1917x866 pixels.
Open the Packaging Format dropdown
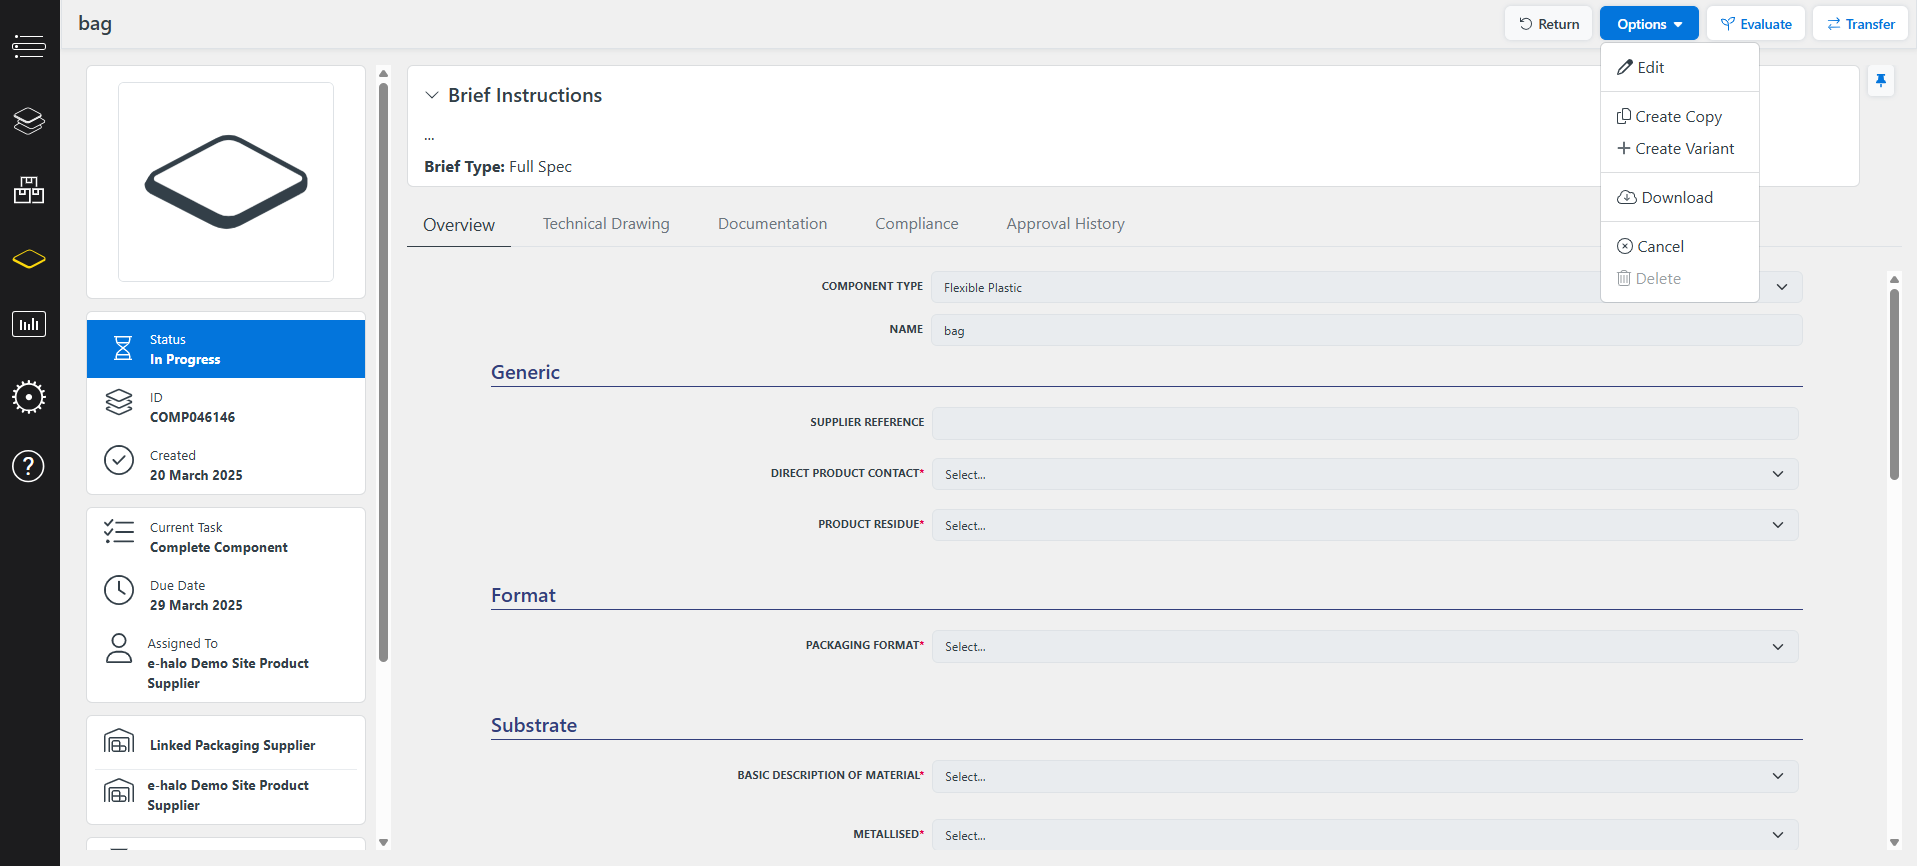(1365, 646)
